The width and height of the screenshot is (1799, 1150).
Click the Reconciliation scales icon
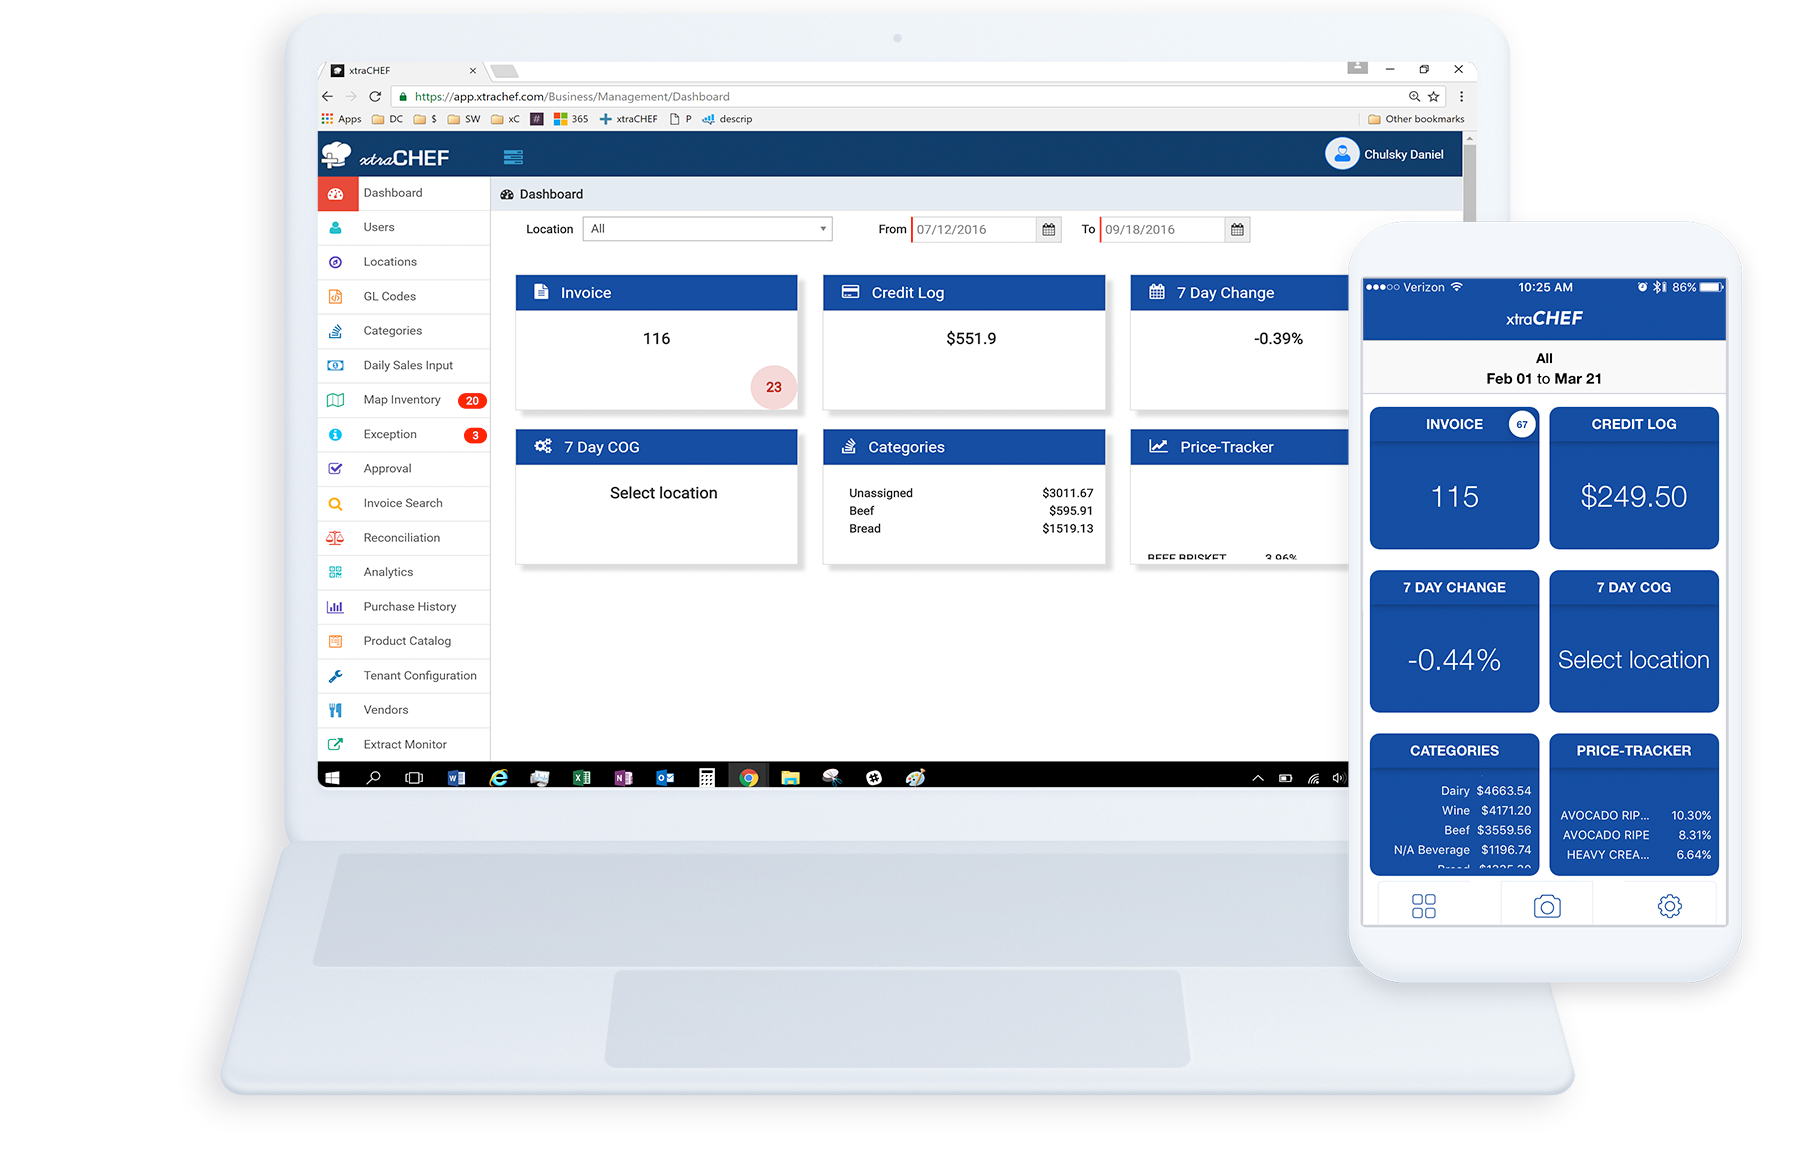336,538
